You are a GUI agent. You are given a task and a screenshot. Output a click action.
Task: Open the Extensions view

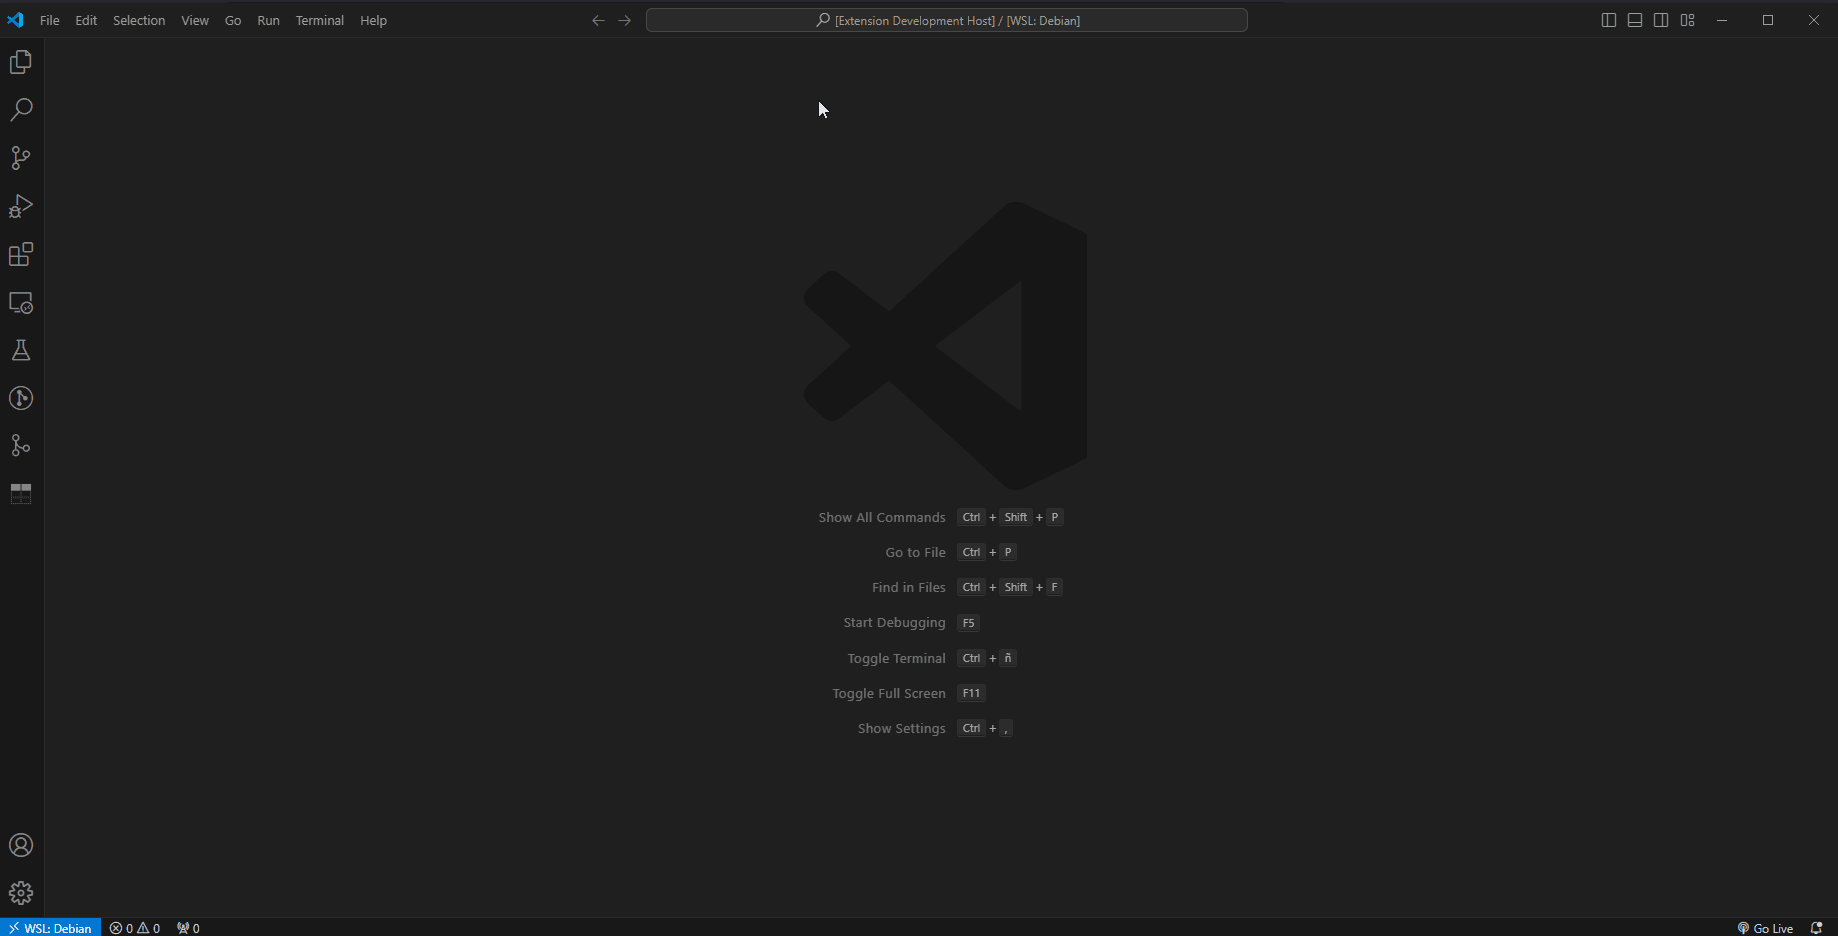pyautogui.click(x=21, y=254)
